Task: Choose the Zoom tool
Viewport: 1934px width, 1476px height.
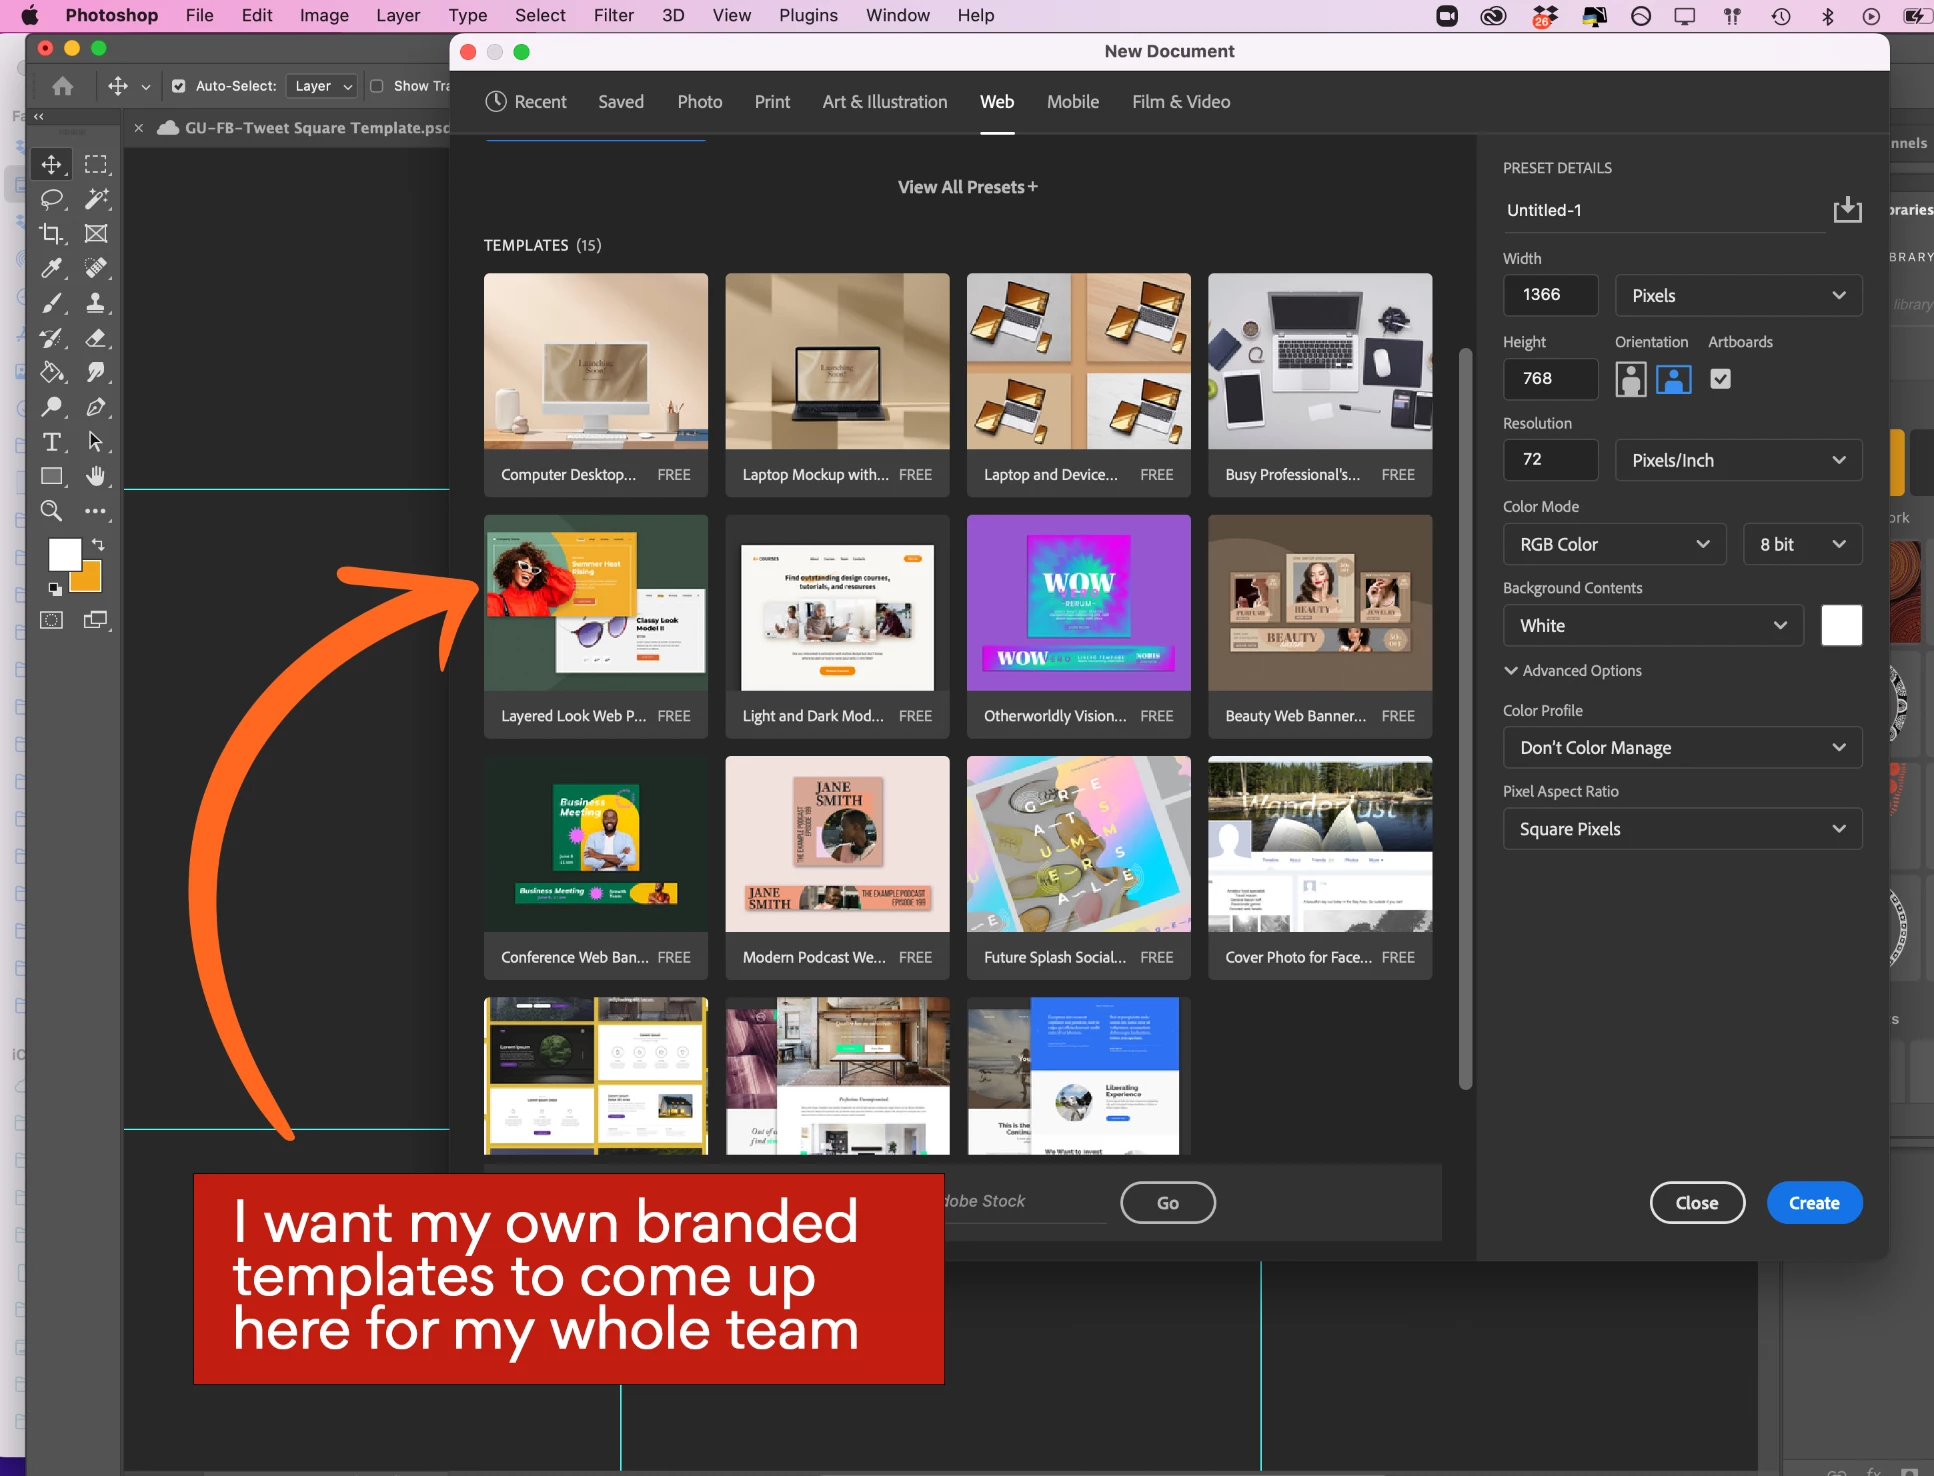Action: click(51, 511)
